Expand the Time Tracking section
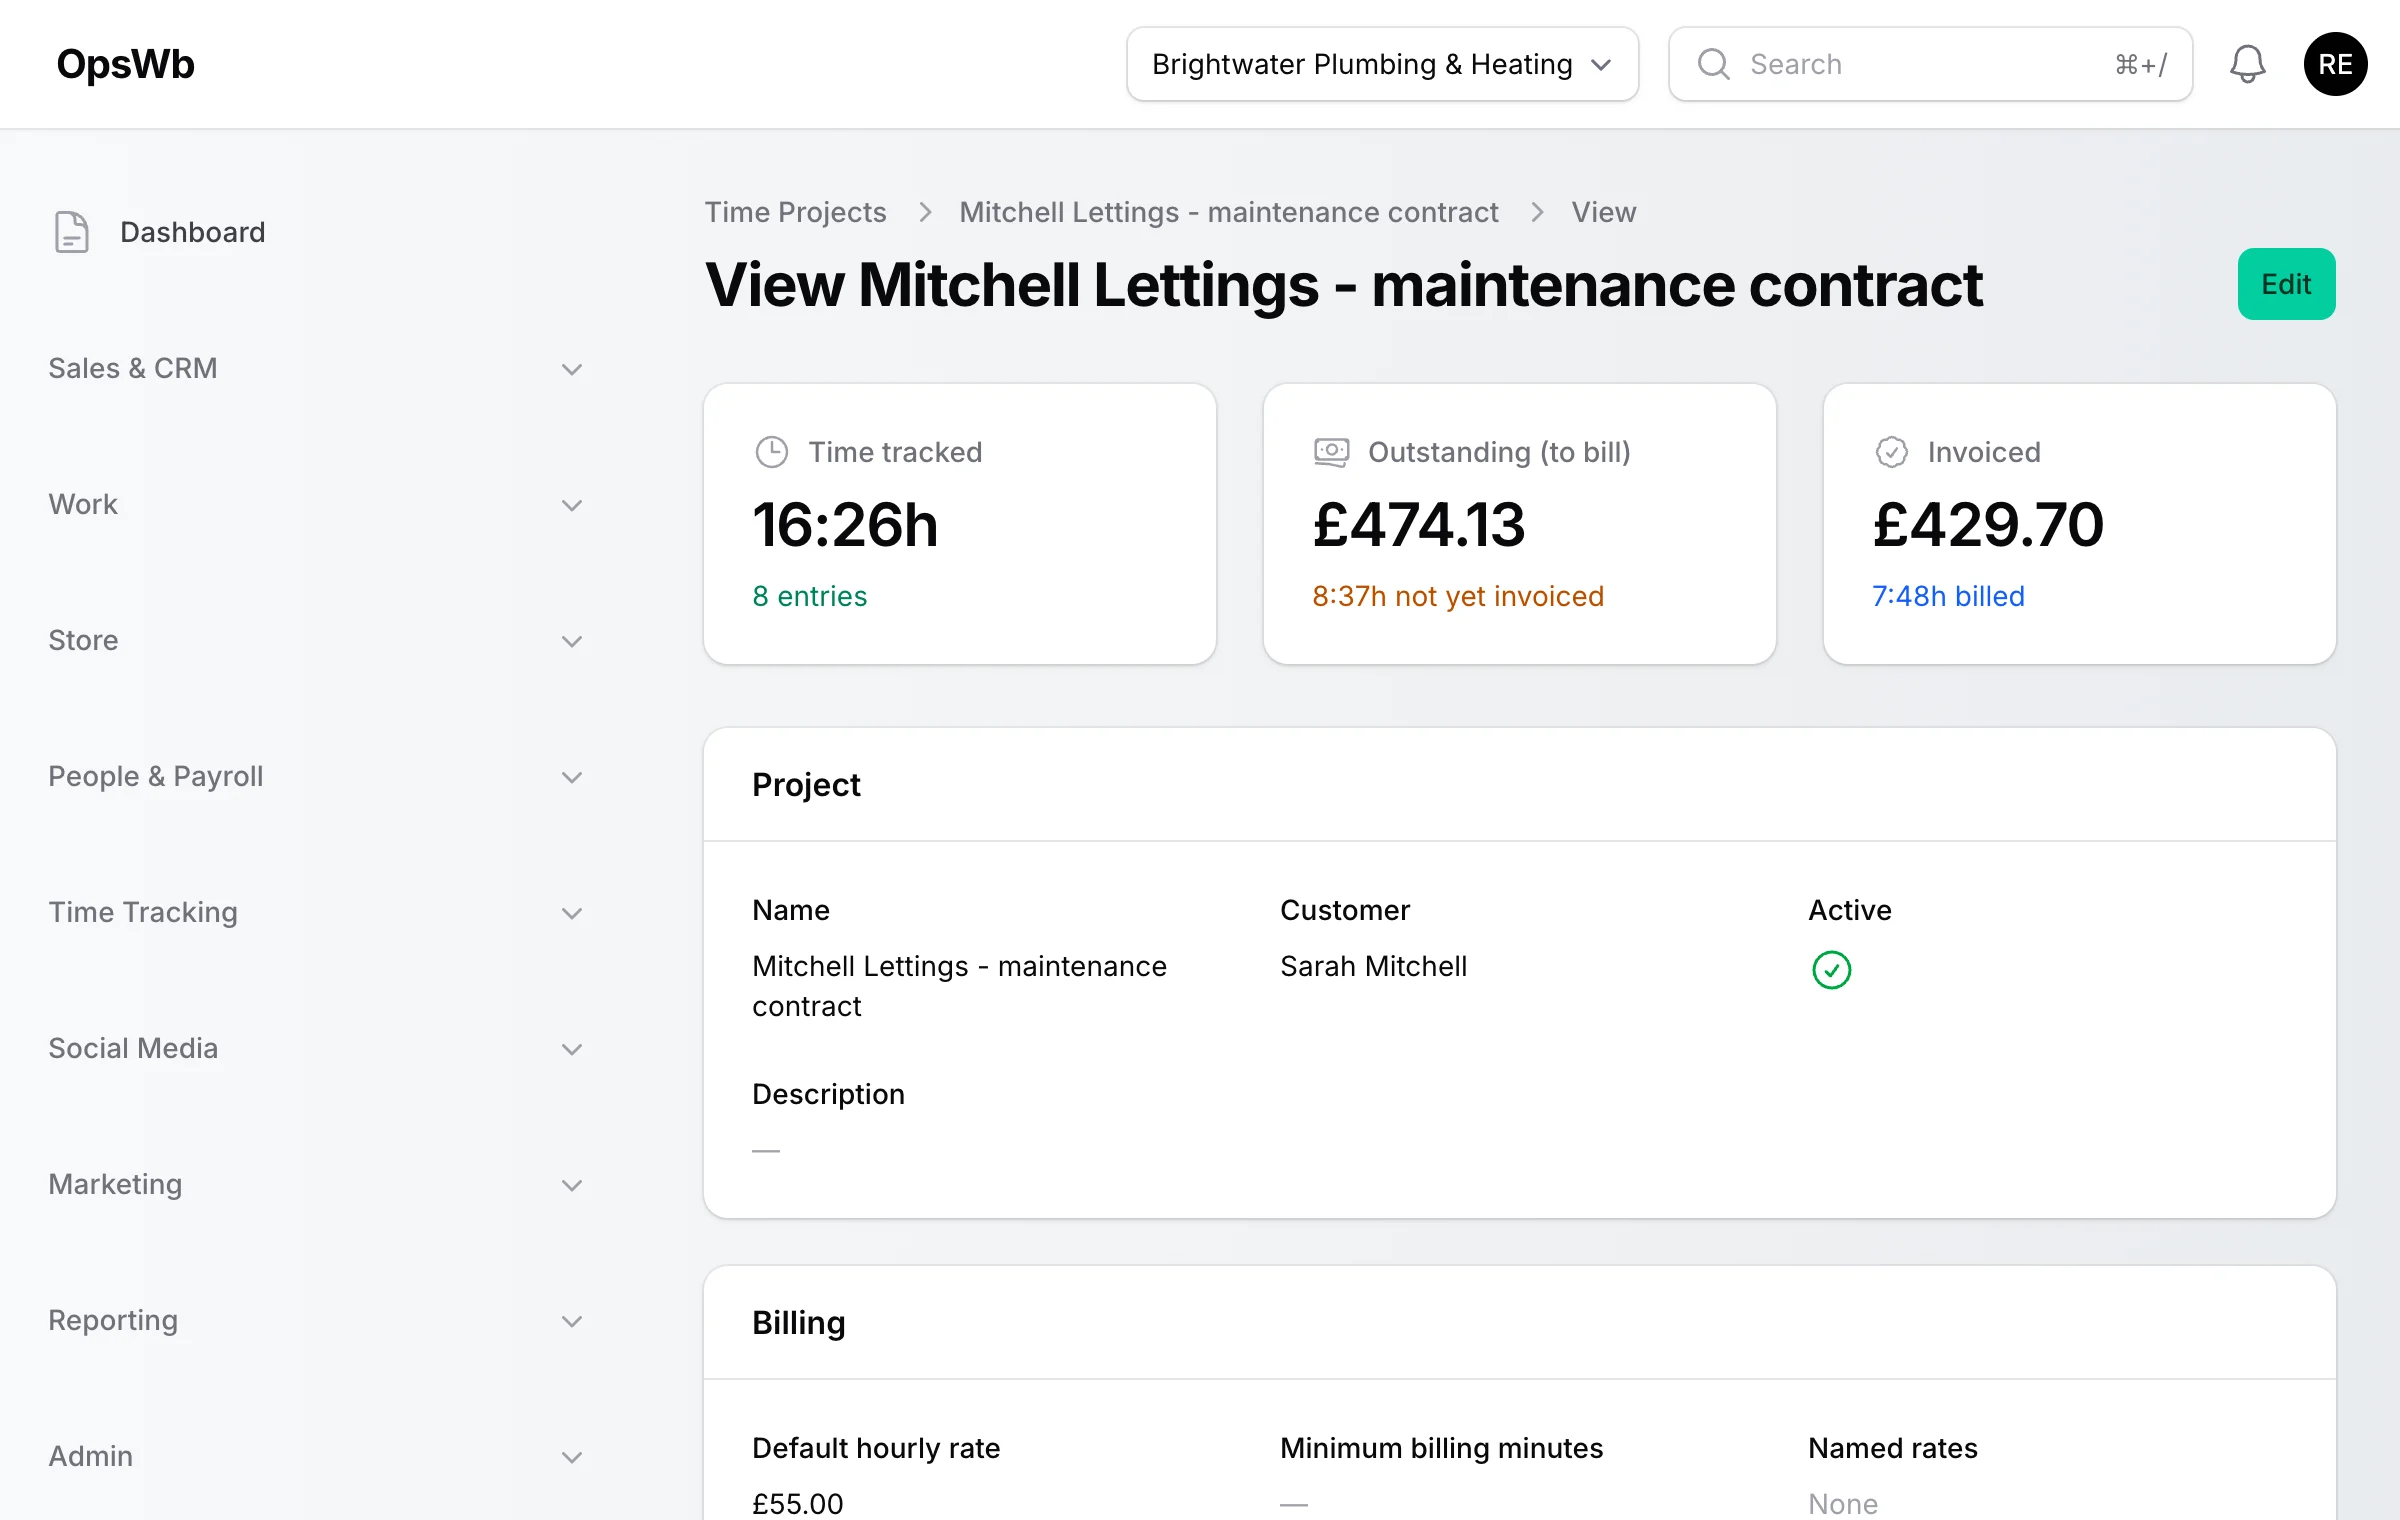 pyautogui.click(x=316, y=912)
